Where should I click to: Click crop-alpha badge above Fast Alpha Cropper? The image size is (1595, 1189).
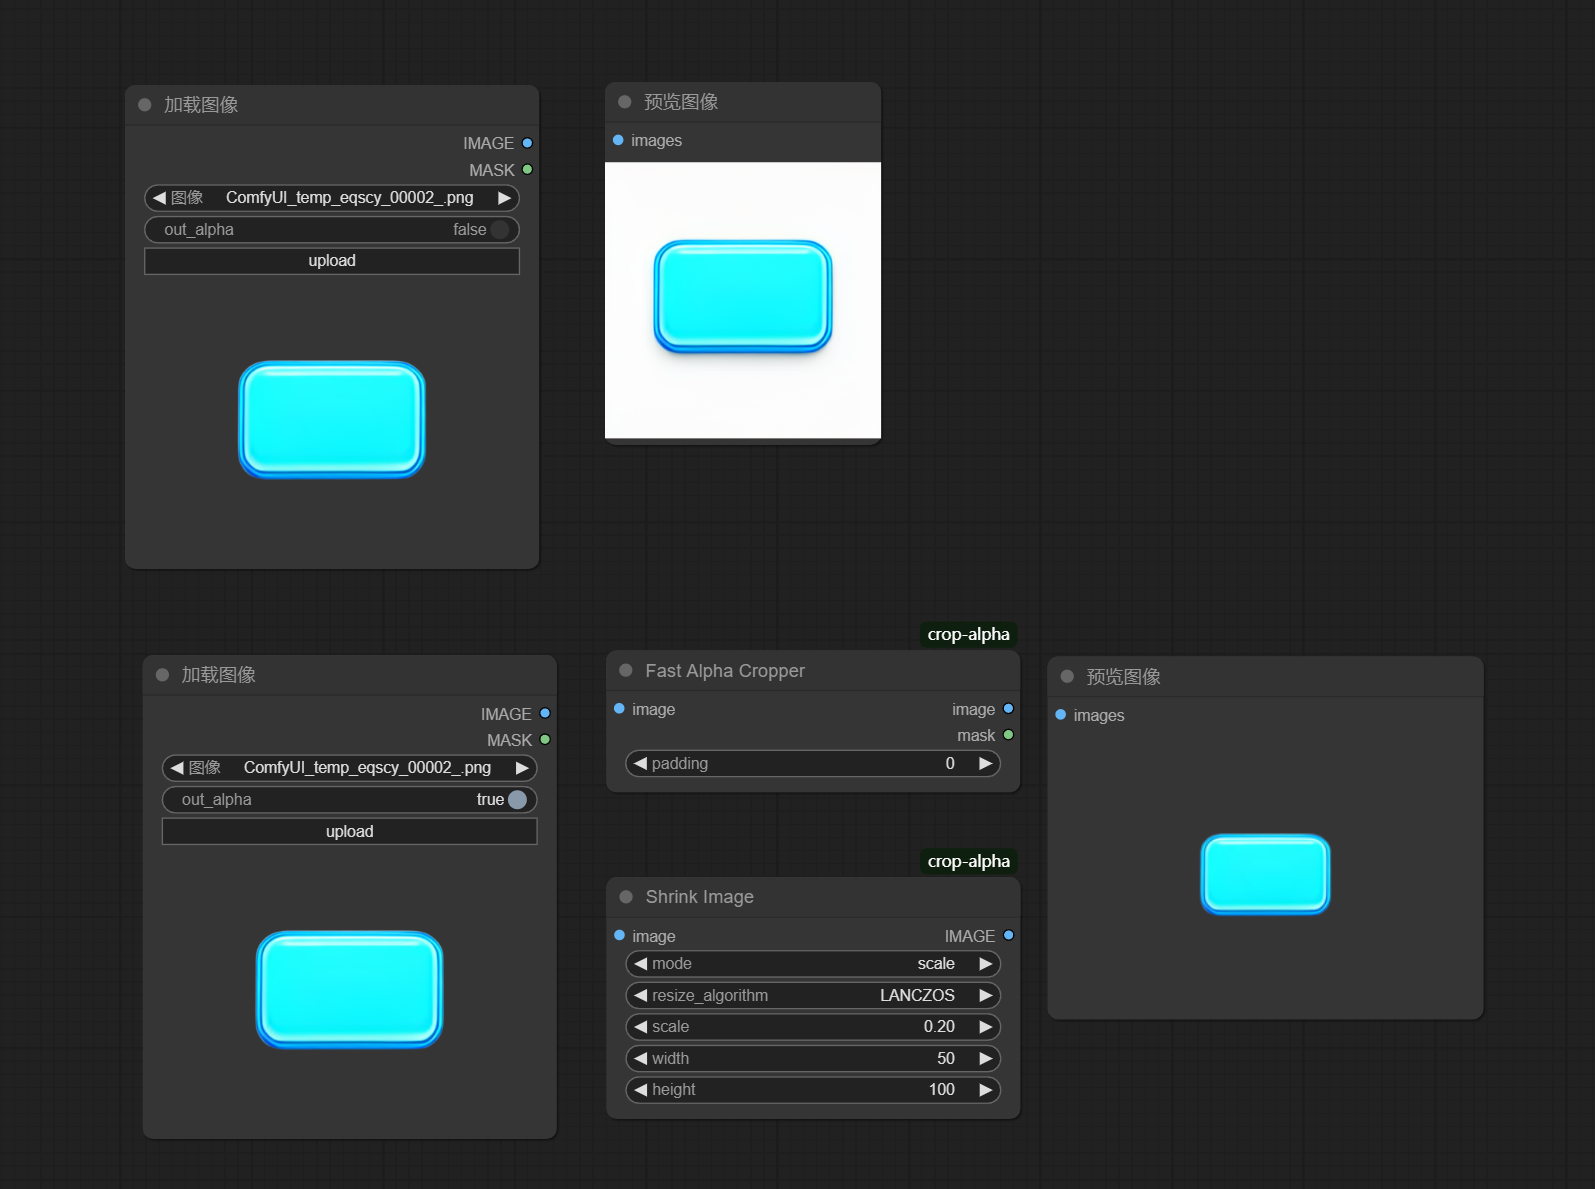point(968,634)
